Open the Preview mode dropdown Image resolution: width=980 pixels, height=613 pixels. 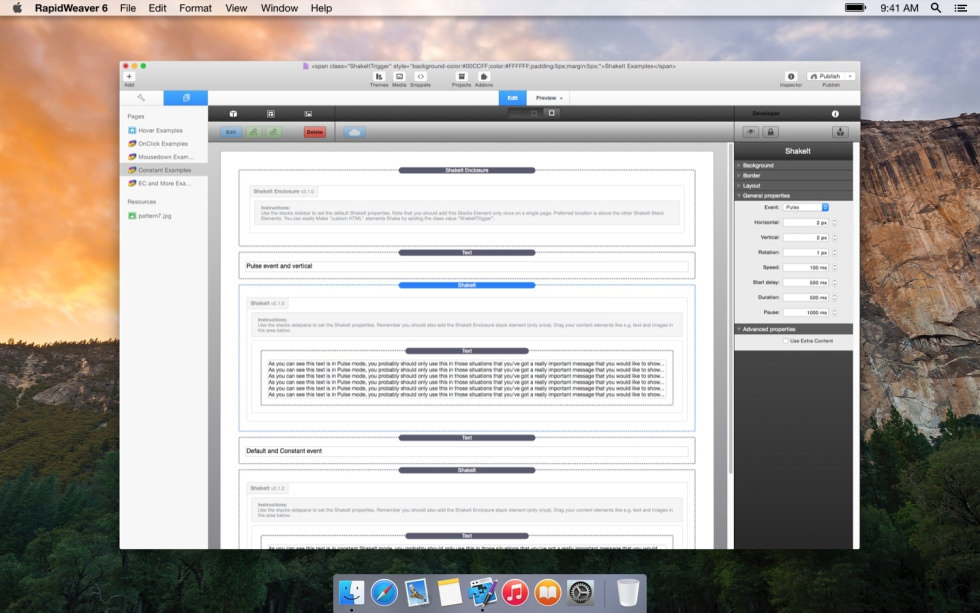click(549, 98)
